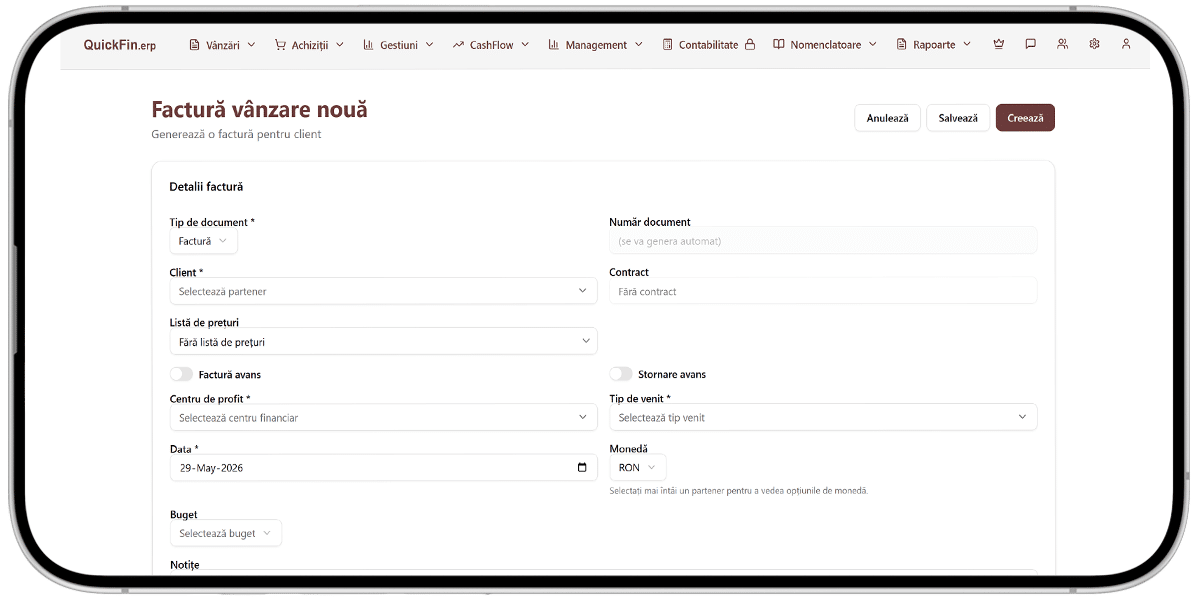Open the Contabilitate menu
This screenshot has height=600, width=1200.
point(708,45)
